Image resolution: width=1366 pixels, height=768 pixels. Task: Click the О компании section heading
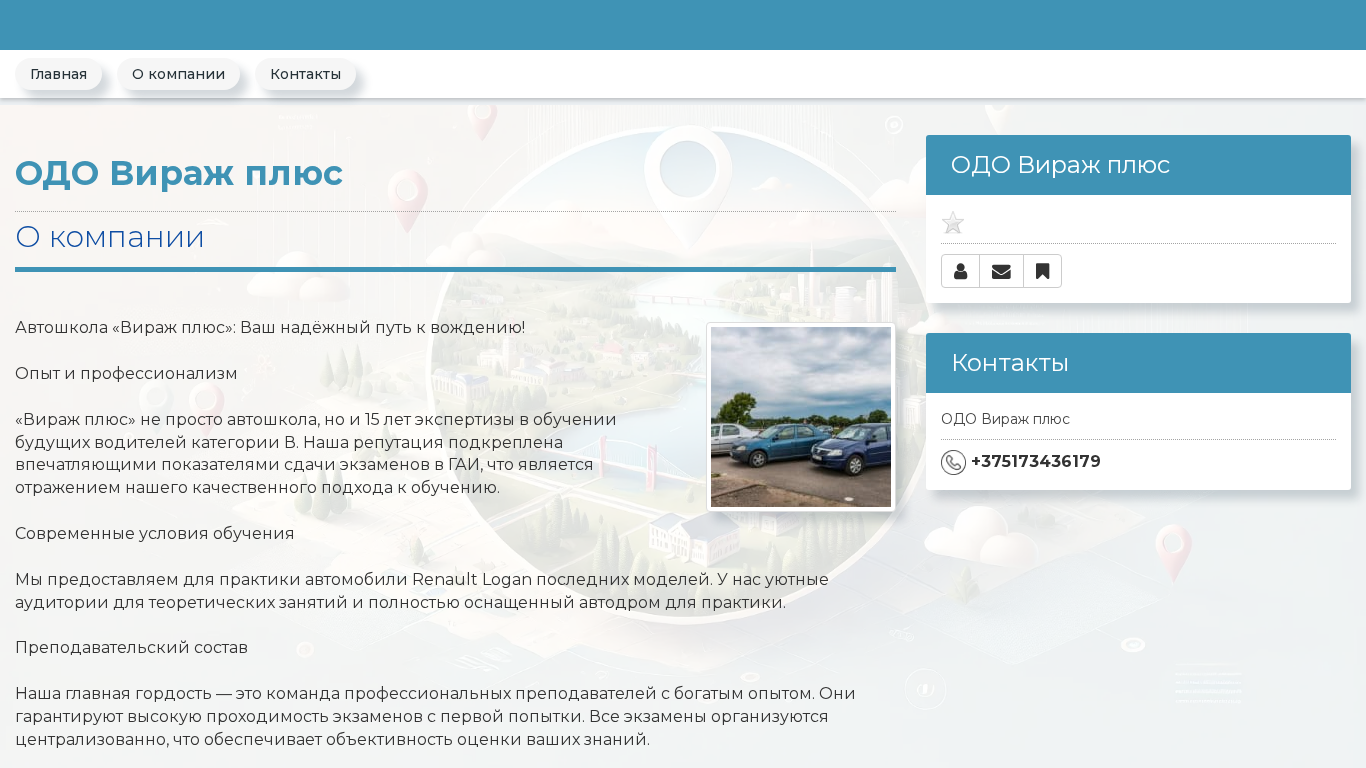(110, 237)
